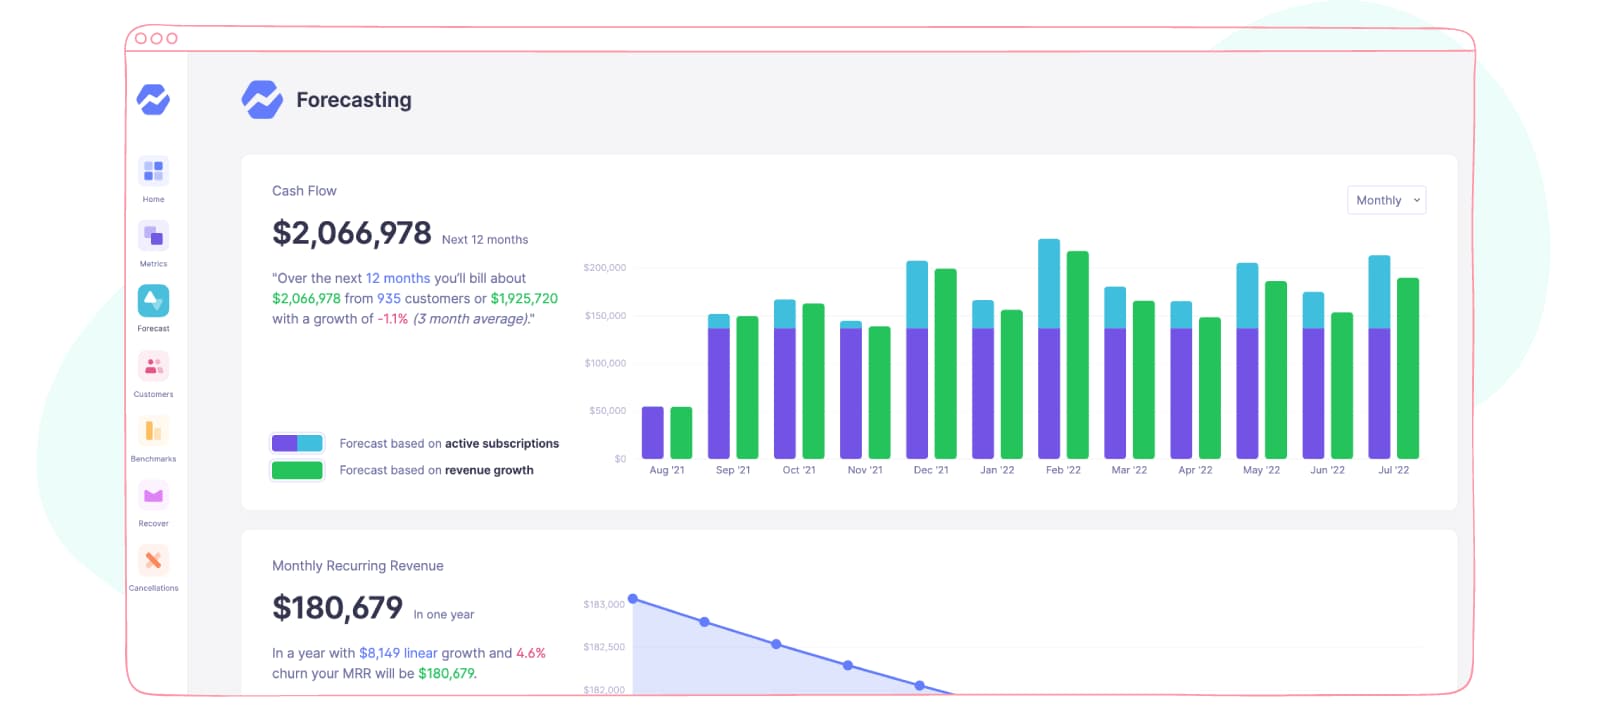Image resolution: width=1600 pixels, height=720 pixels.
Task: Click the Baremetrics logo in the sidebar
Action: [153, 99]
